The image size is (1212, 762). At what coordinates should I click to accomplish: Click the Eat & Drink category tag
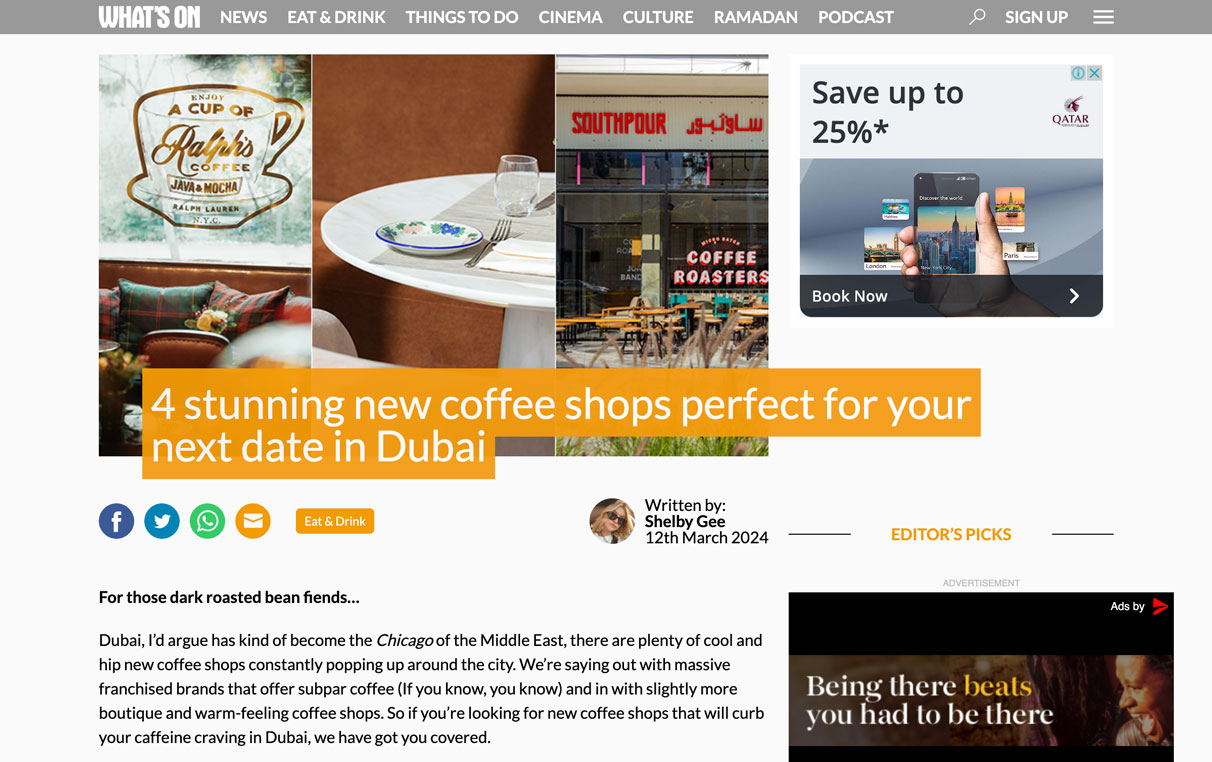335,521
